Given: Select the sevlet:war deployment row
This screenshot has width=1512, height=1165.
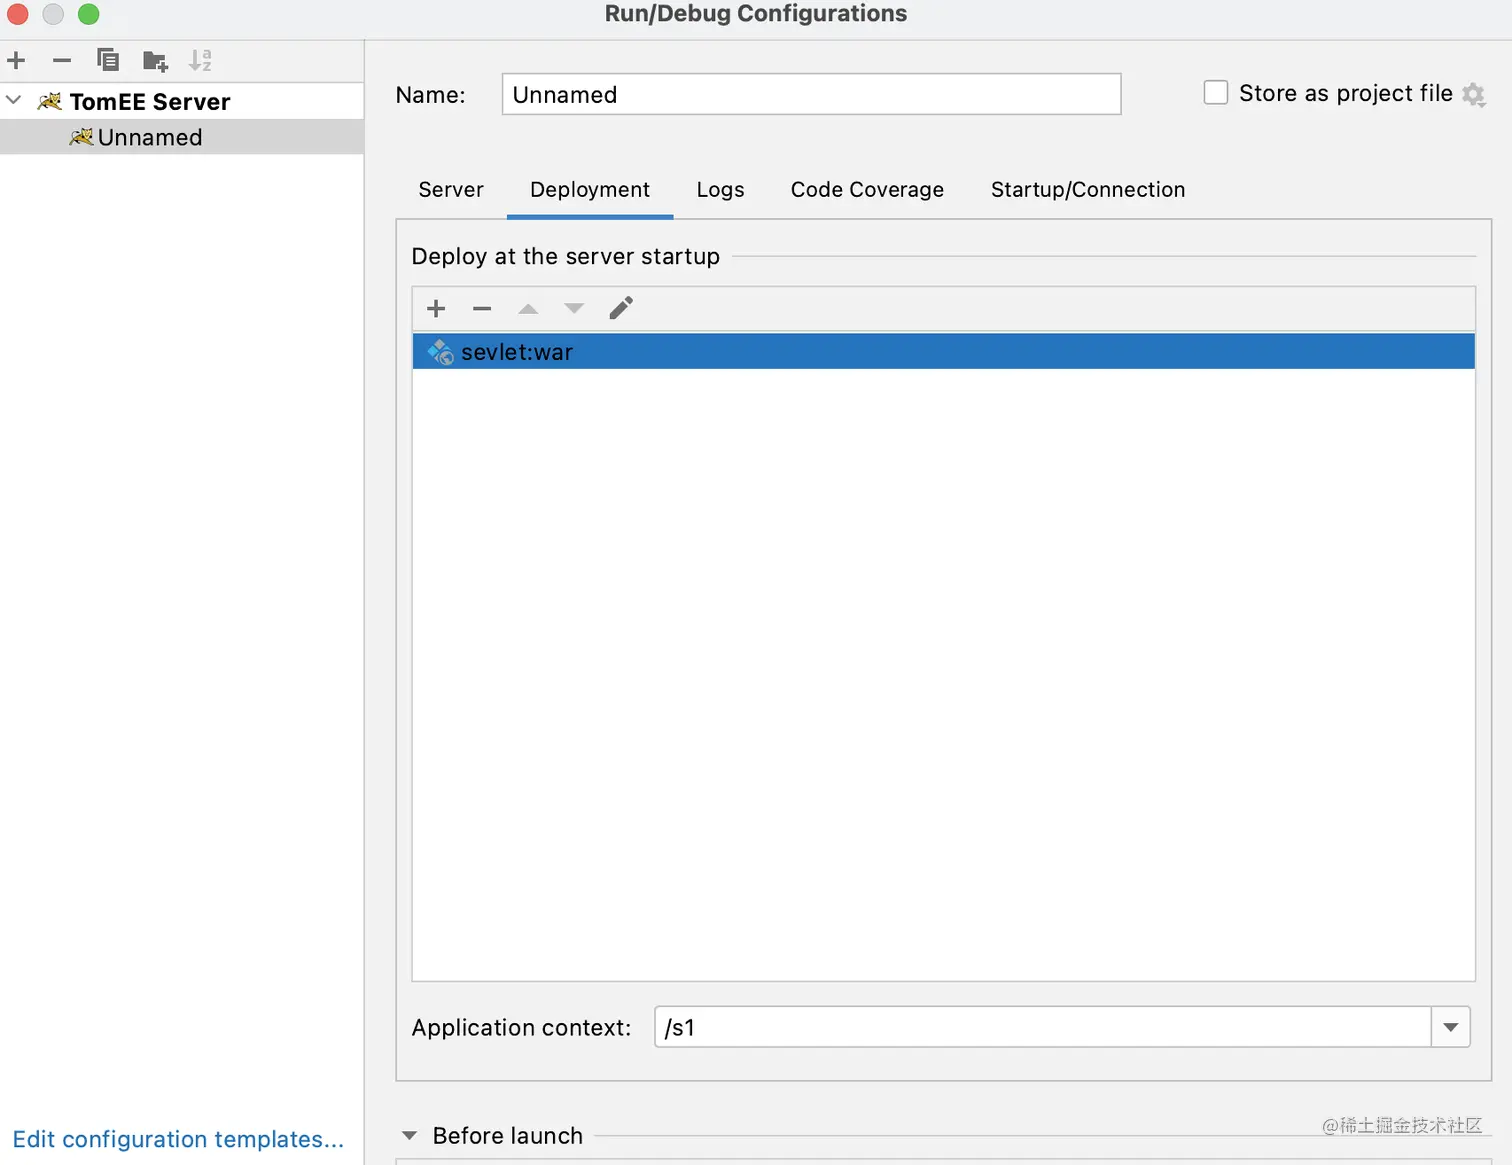Looking at the screenshot, I should pyautogui.click(x=943, y=352).
